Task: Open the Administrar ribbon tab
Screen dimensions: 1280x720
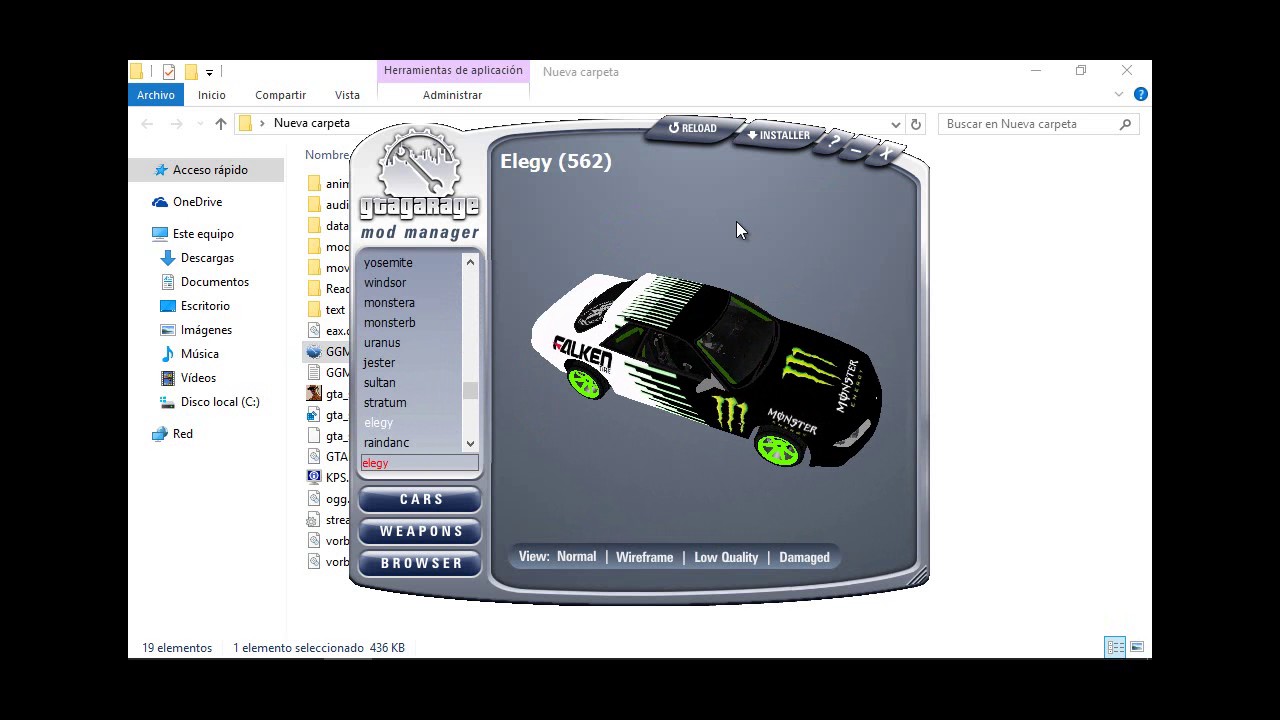Action: [x=452, y=94]
